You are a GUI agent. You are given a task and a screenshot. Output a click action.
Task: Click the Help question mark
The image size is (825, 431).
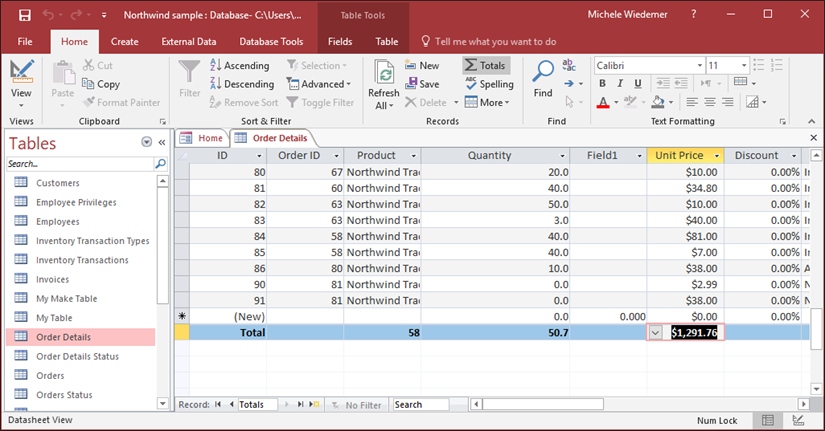(693, 14)
